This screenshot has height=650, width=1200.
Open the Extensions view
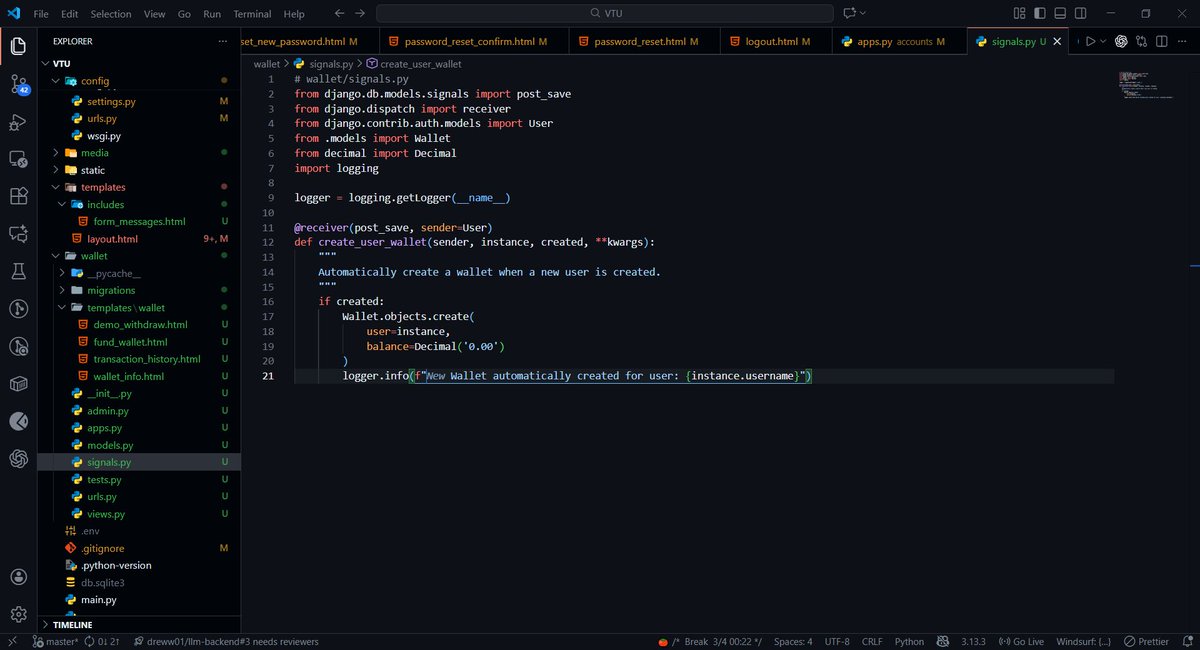pyautogui.click(x=17, y=196)
